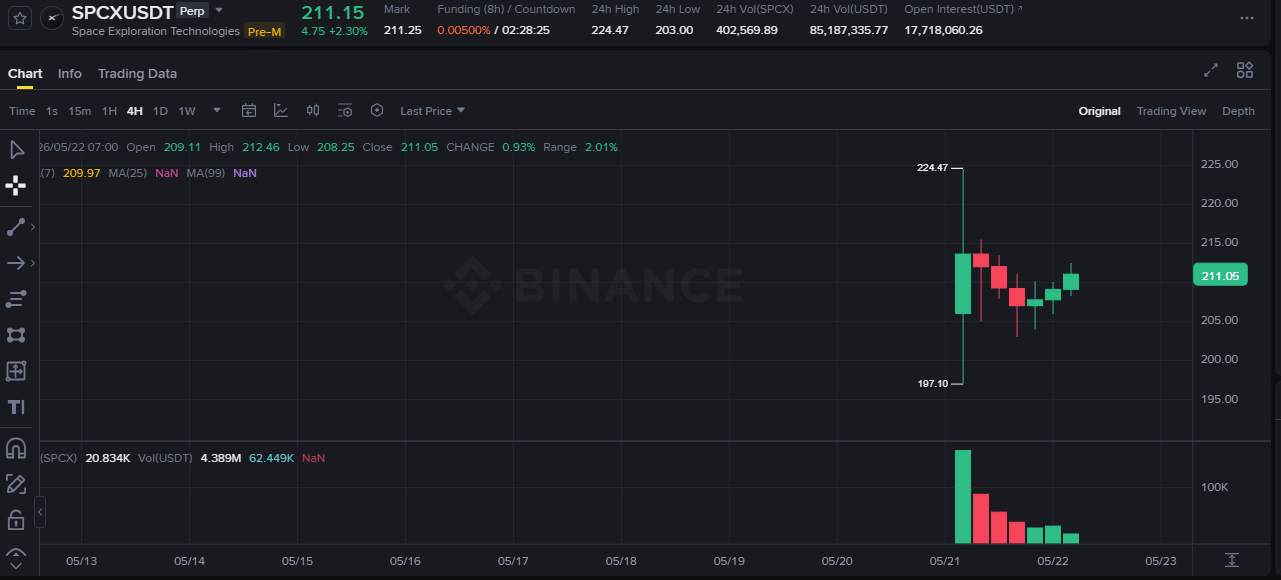The height and width of the screenshot is (580, 1281).
Task: Select the 1D interval
Action: click(160, 111)
